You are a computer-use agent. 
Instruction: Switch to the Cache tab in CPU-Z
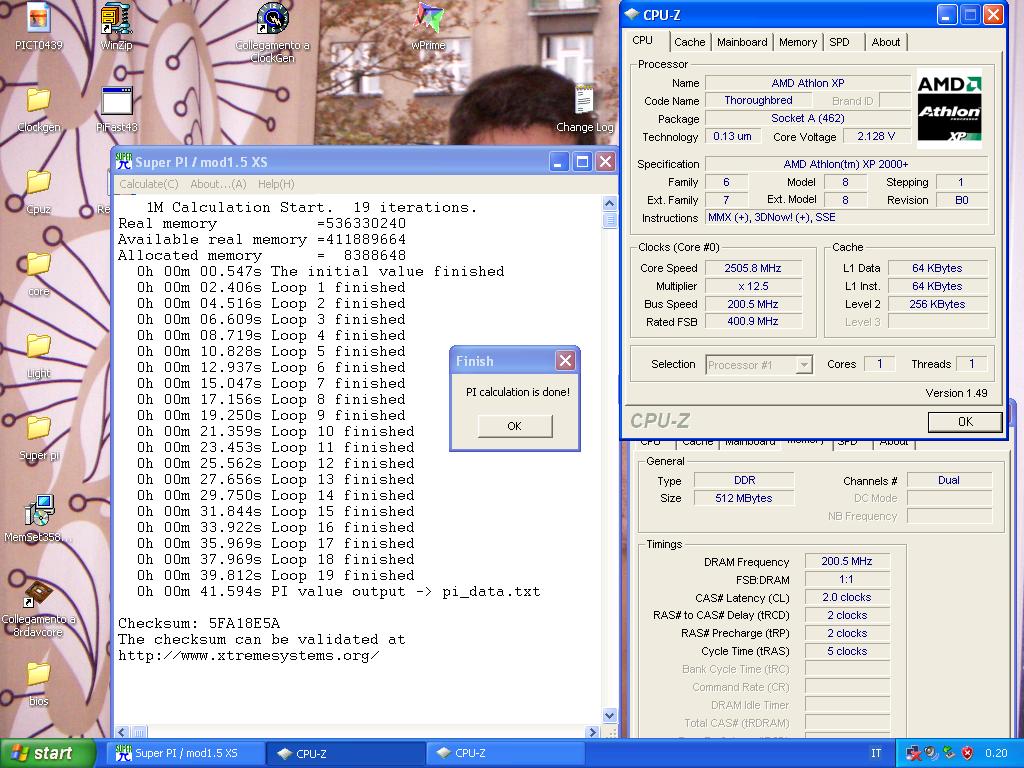(x=690, y=42)
